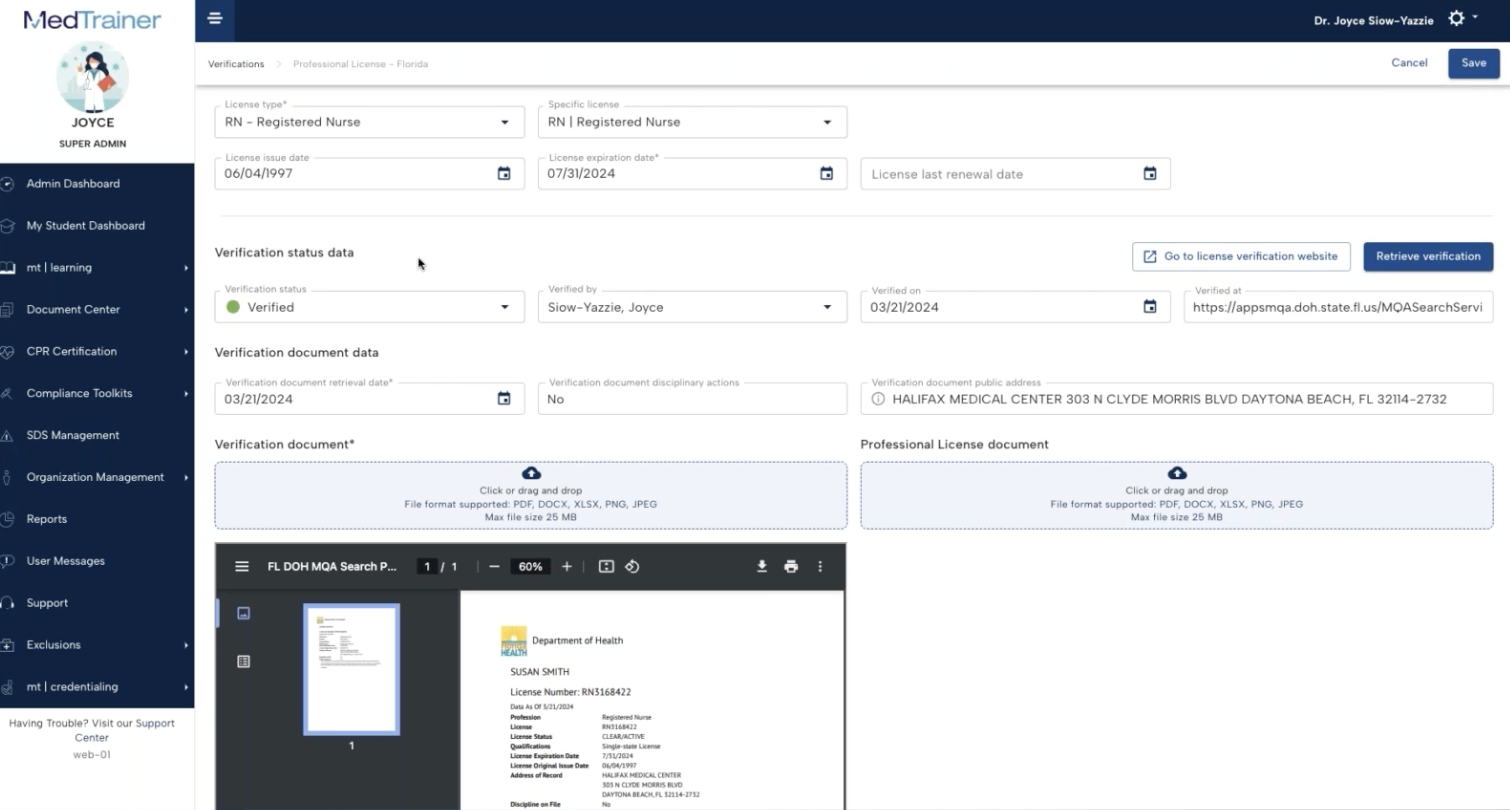Viewport: 1510px width, 810px height.
Task: Print the verification document
Action: [x=791, y=566]
